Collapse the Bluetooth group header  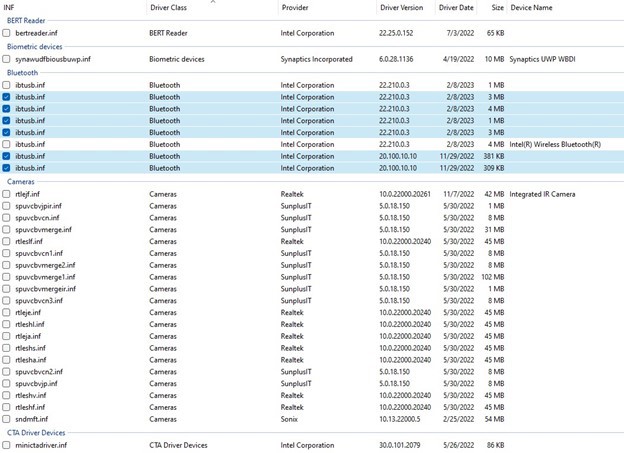[22, 72]
